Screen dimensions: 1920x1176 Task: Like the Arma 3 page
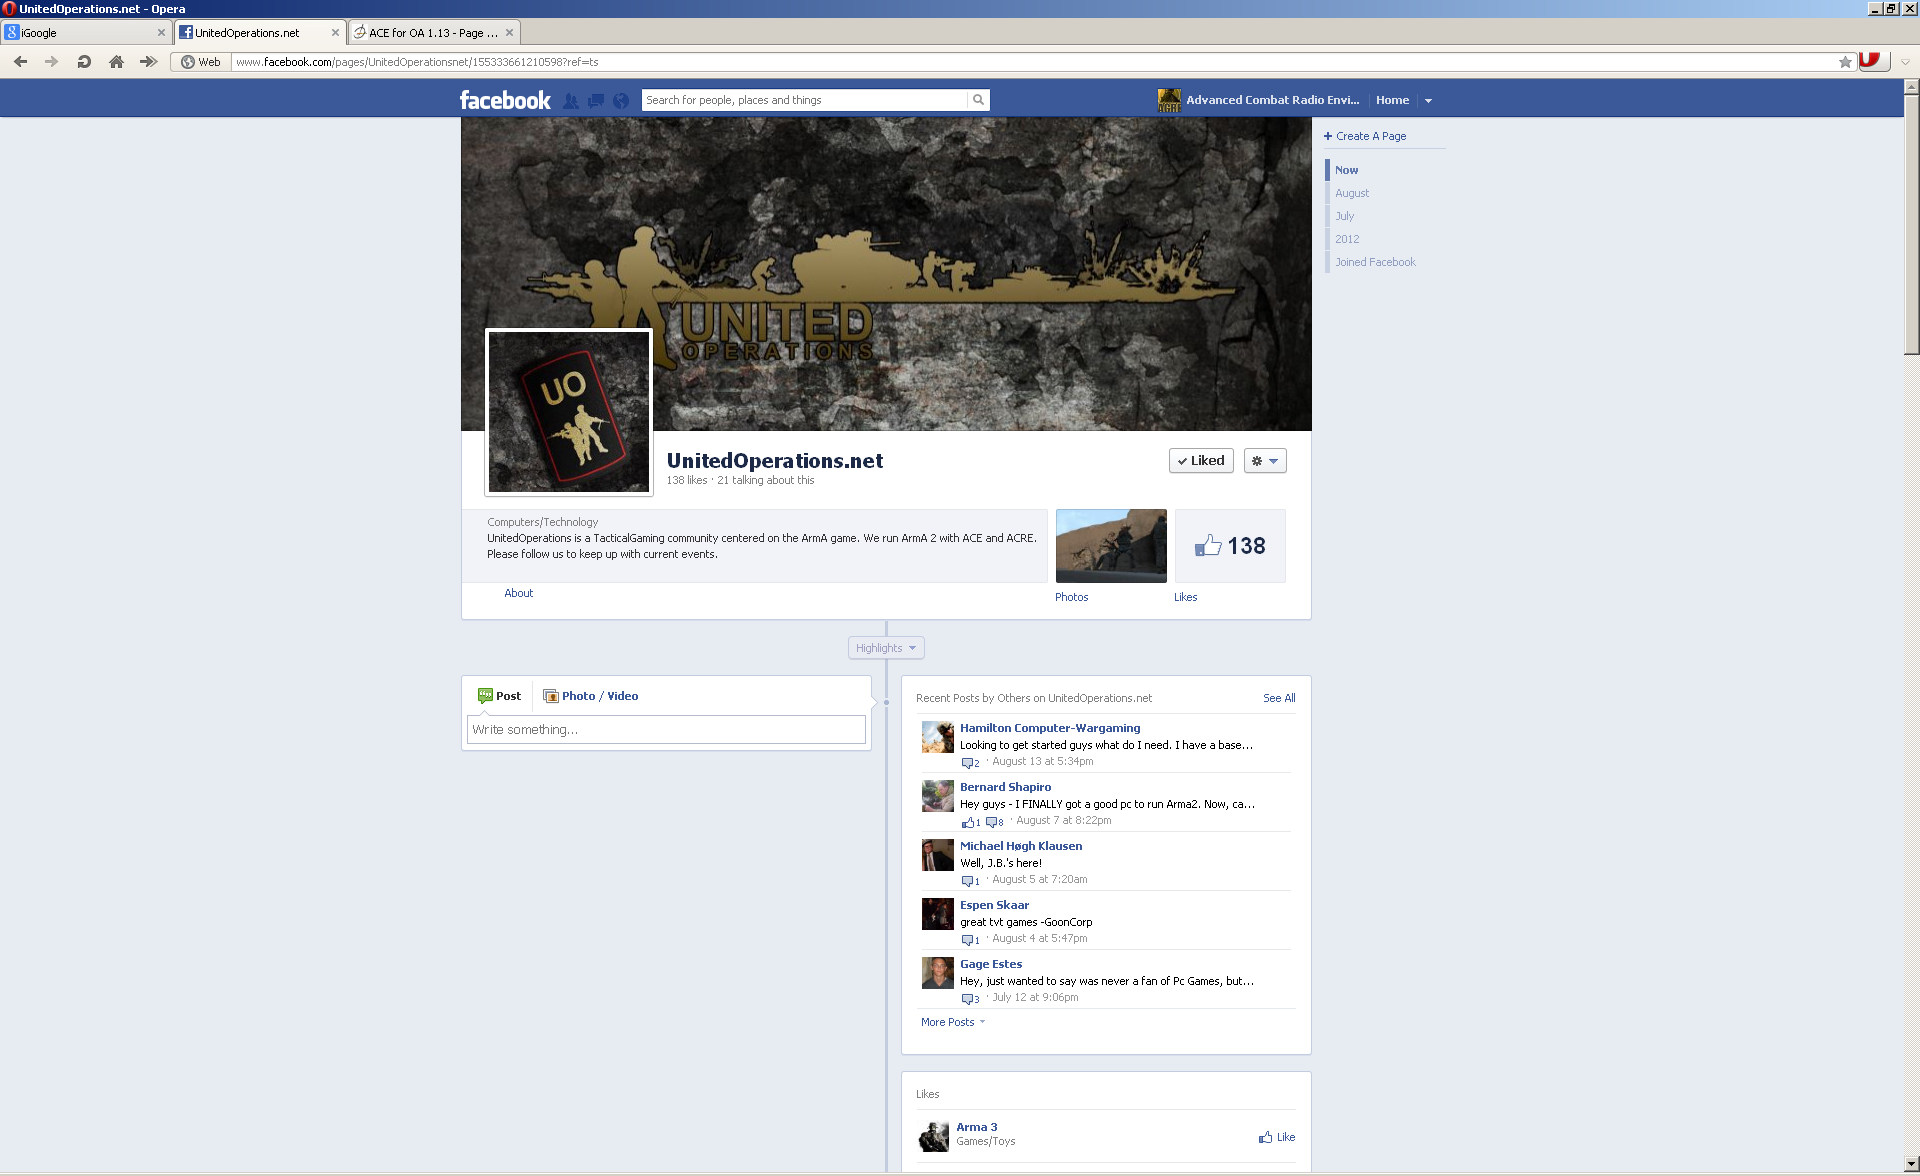point(1277,1137)
